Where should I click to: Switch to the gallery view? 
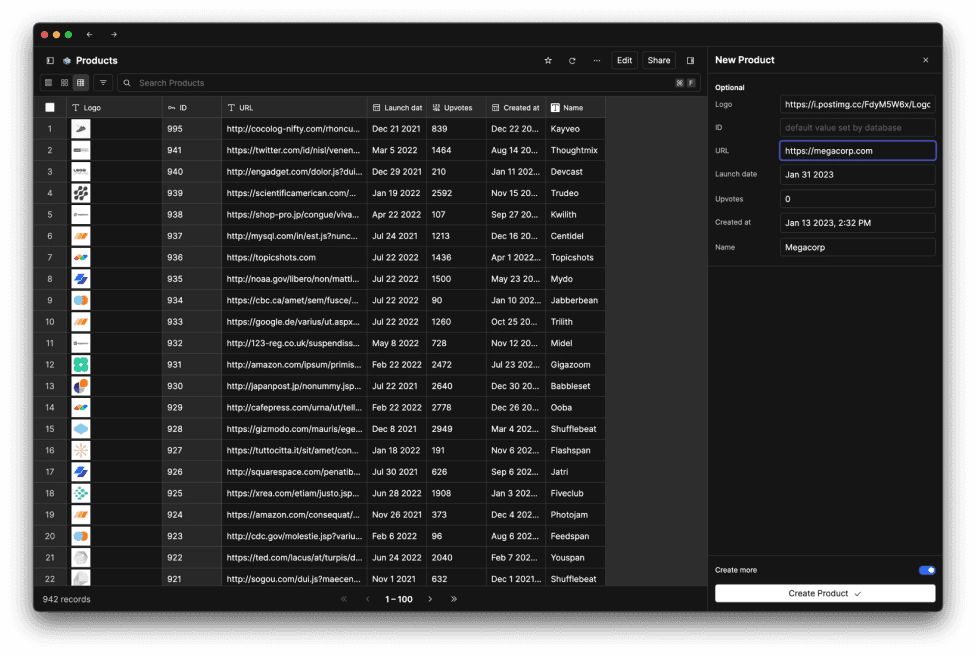pos(64,82)
